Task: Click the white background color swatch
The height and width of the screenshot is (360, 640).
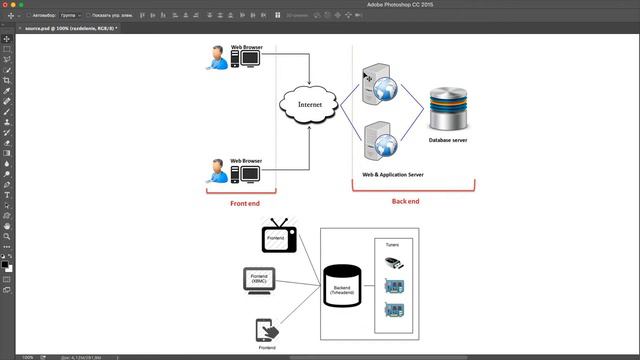Action: (x=9, y=269)
